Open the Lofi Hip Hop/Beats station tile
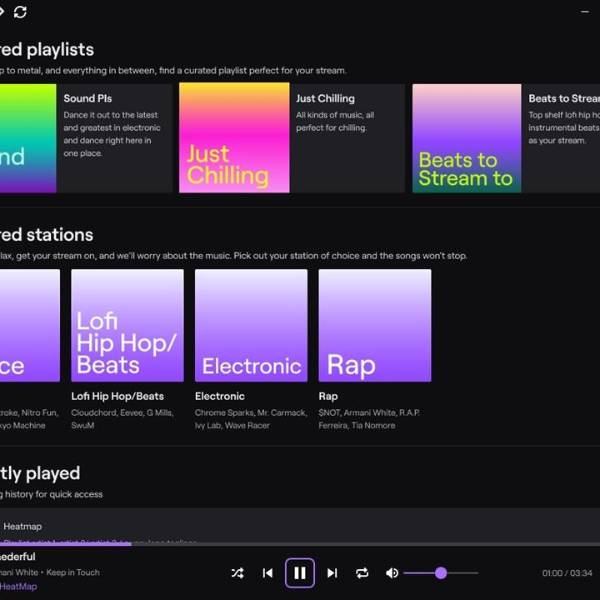The height and width of the screenshot is (600, 600). point(127,325)
